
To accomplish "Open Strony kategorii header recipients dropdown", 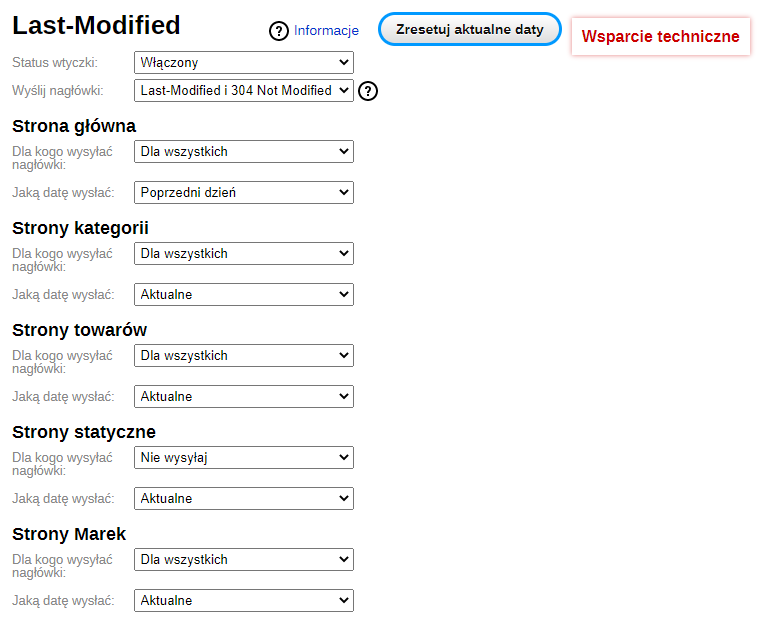I will click(x=244, y=254).
